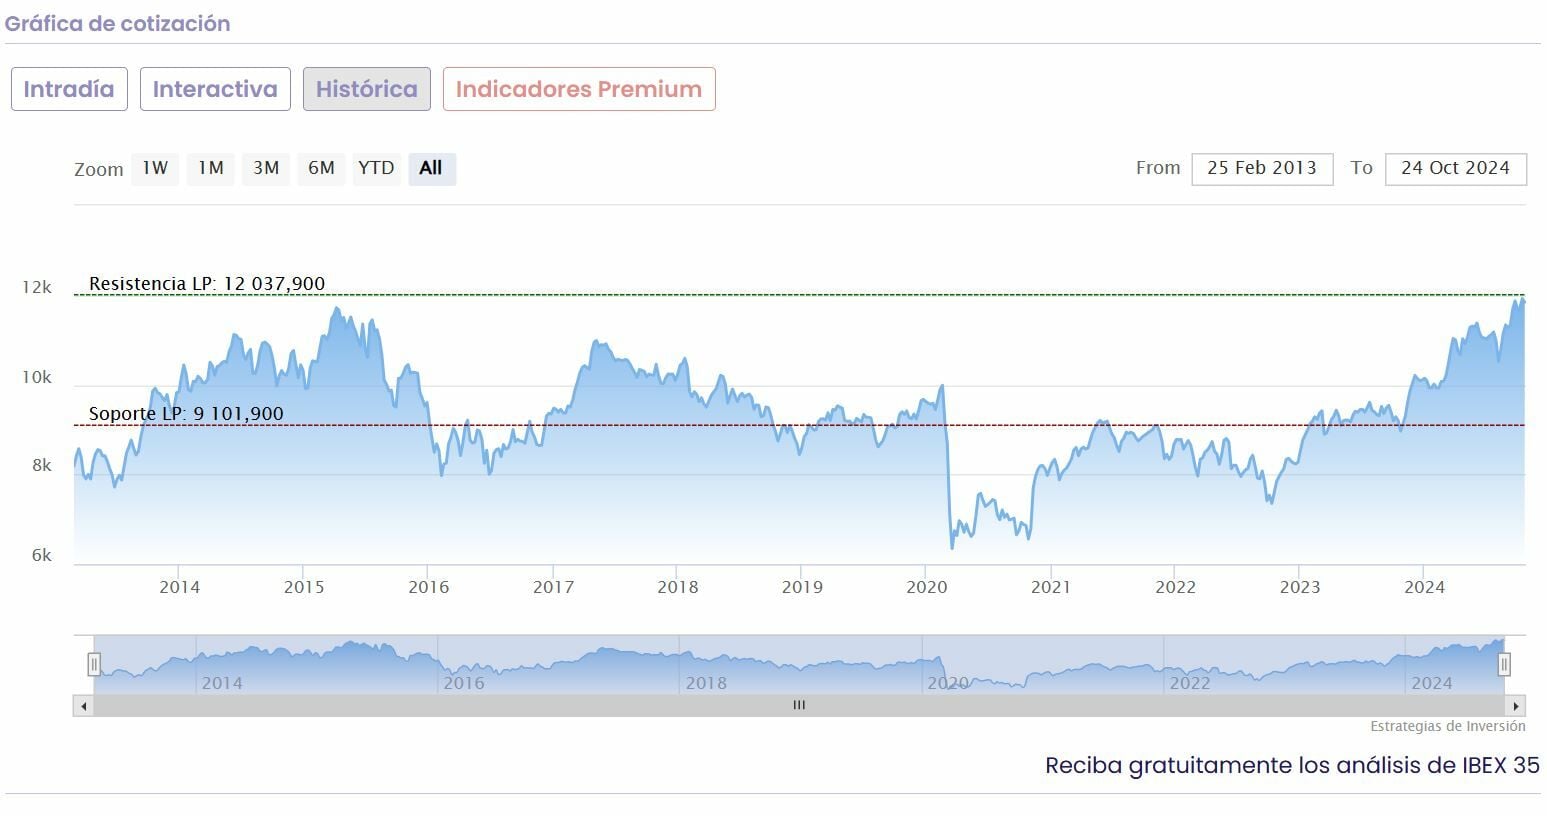Open the Estrategias de Inversión credit link

click(1447, 727)
